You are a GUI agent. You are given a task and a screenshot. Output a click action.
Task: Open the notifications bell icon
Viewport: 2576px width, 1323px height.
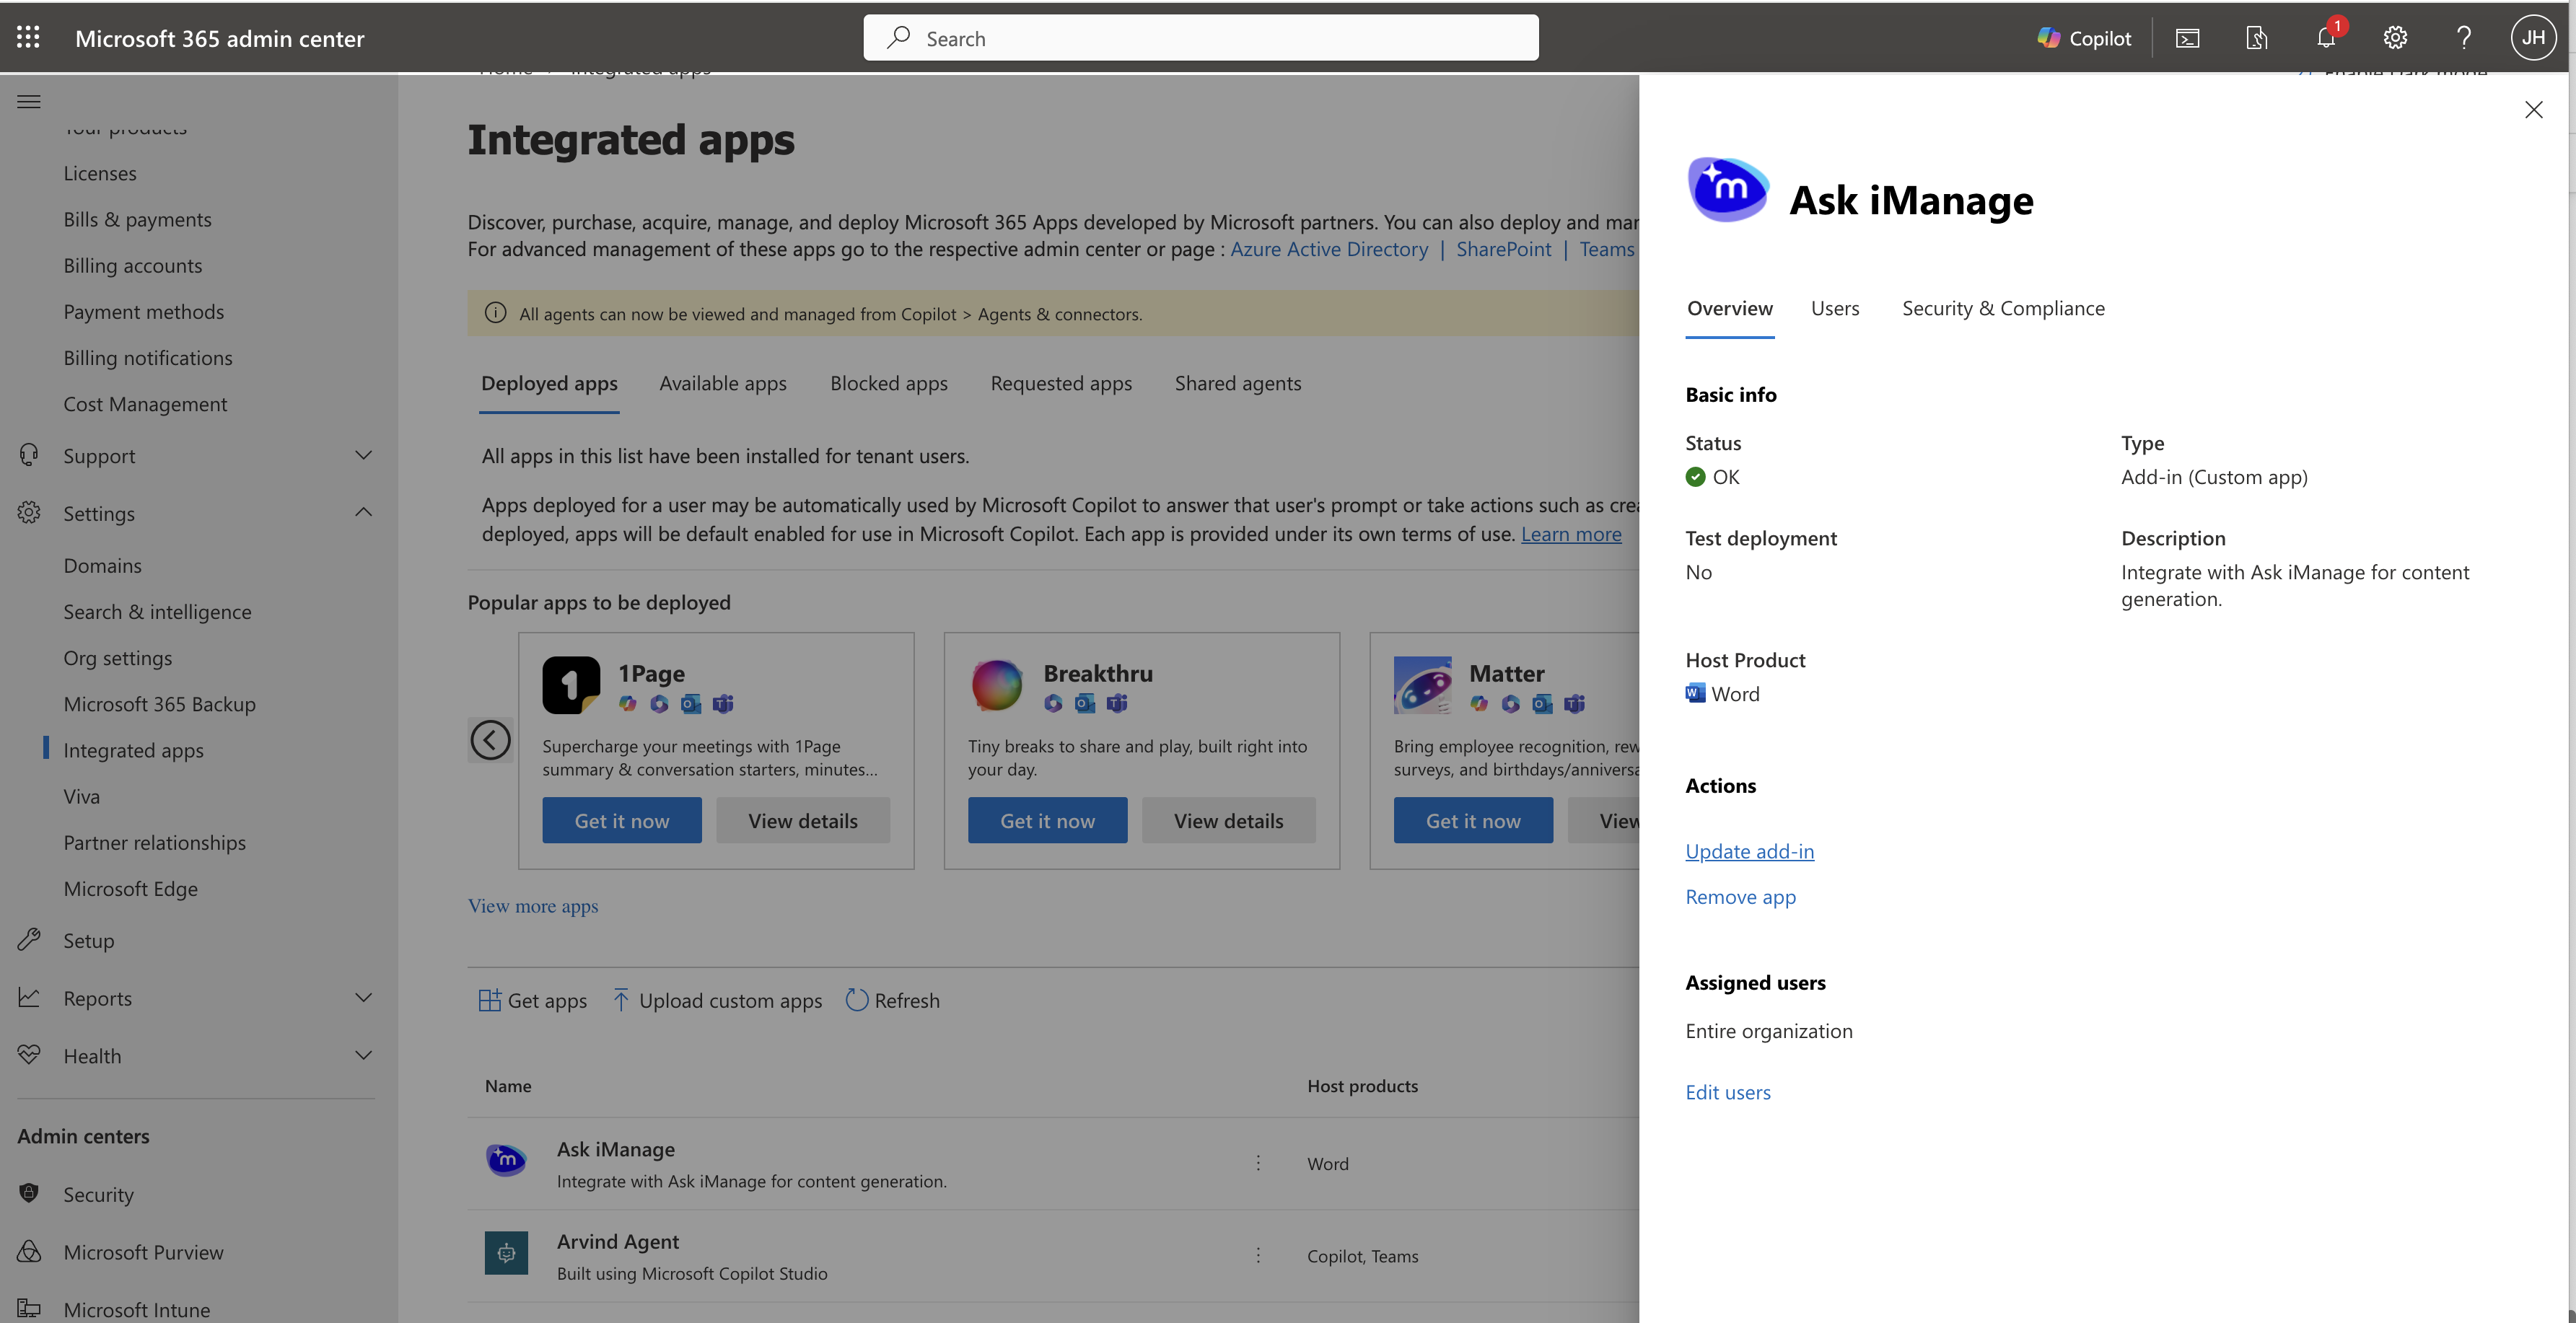click(x=2326, y=38)
